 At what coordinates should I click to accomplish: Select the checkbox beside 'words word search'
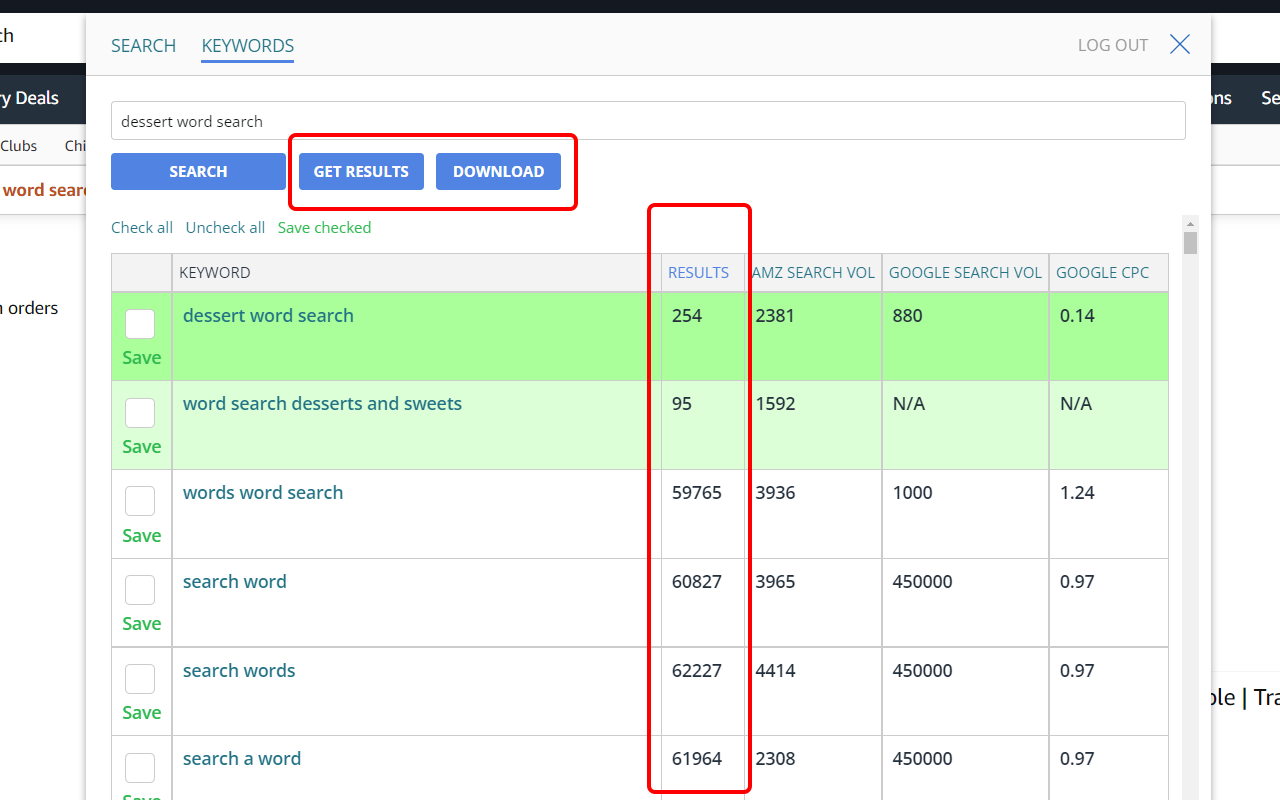[x=140, y=501]
